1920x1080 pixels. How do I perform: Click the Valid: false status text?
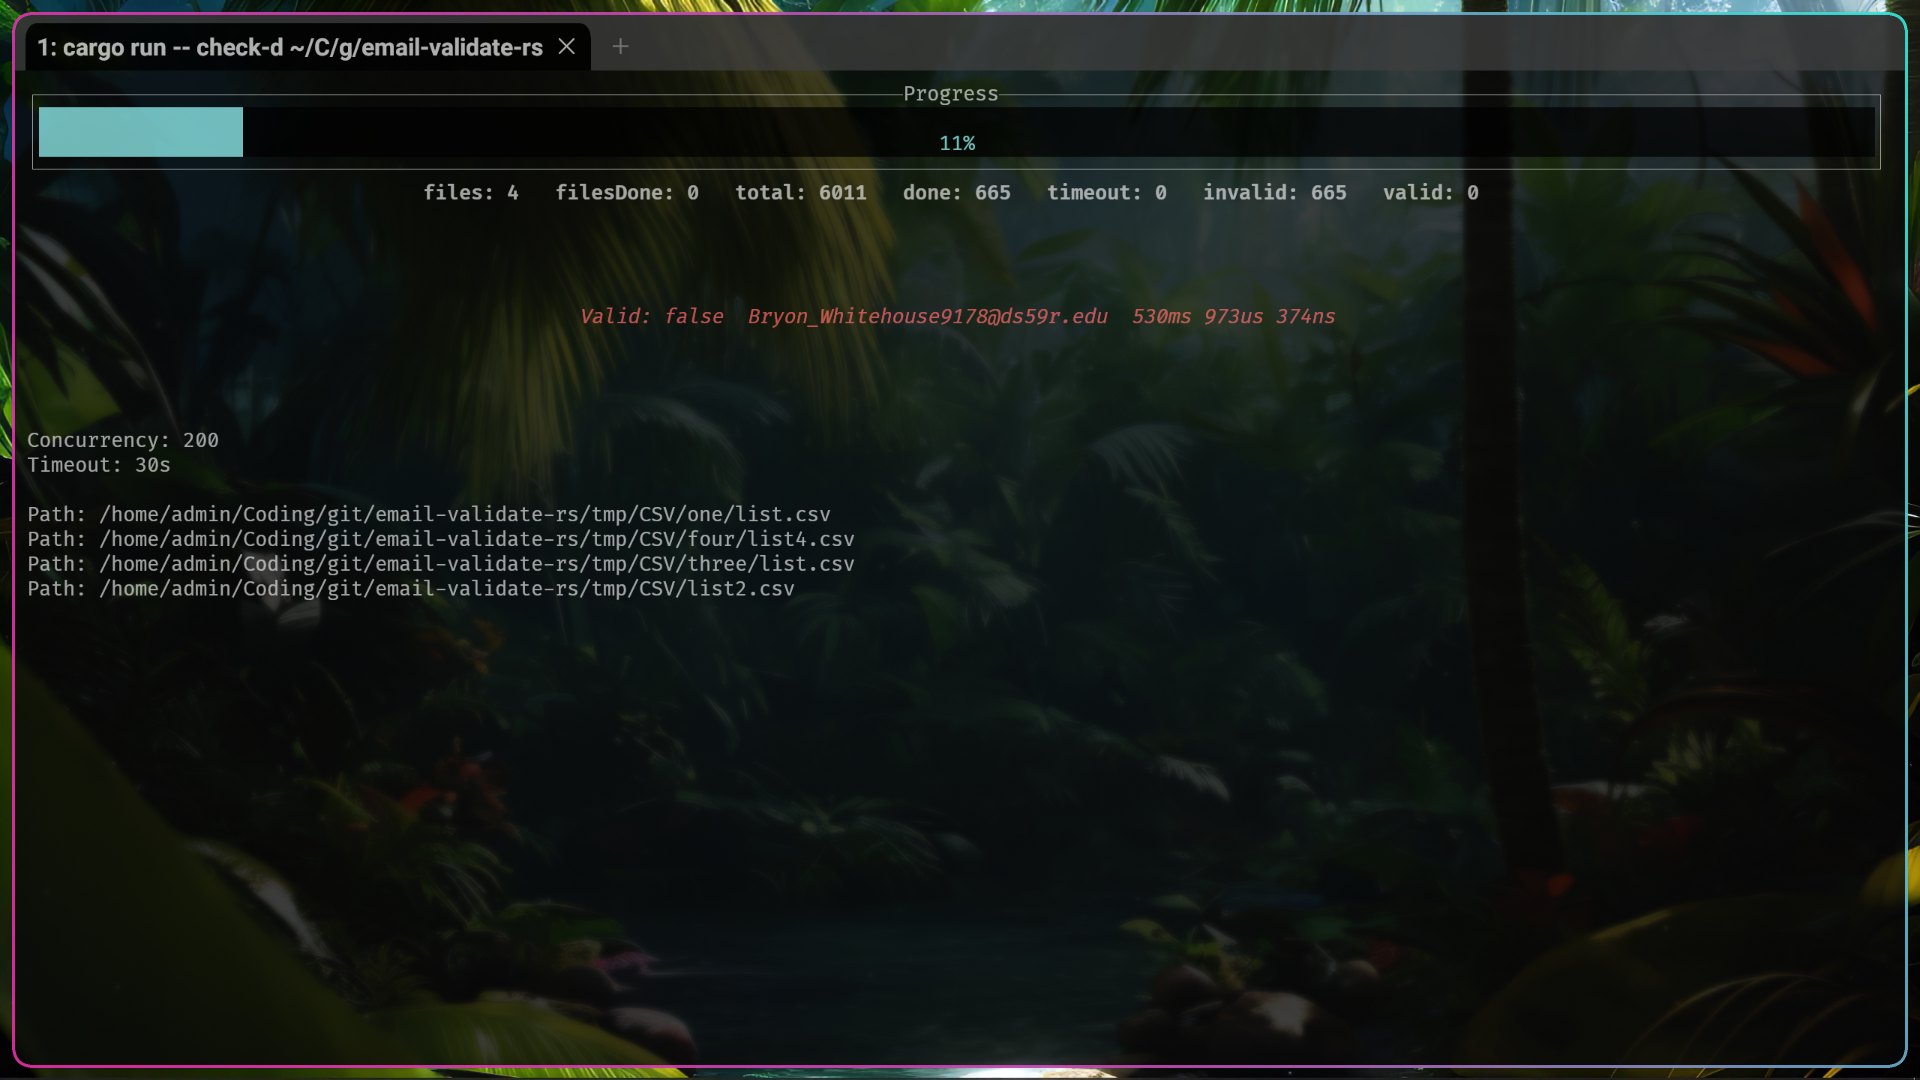[651, 316]
